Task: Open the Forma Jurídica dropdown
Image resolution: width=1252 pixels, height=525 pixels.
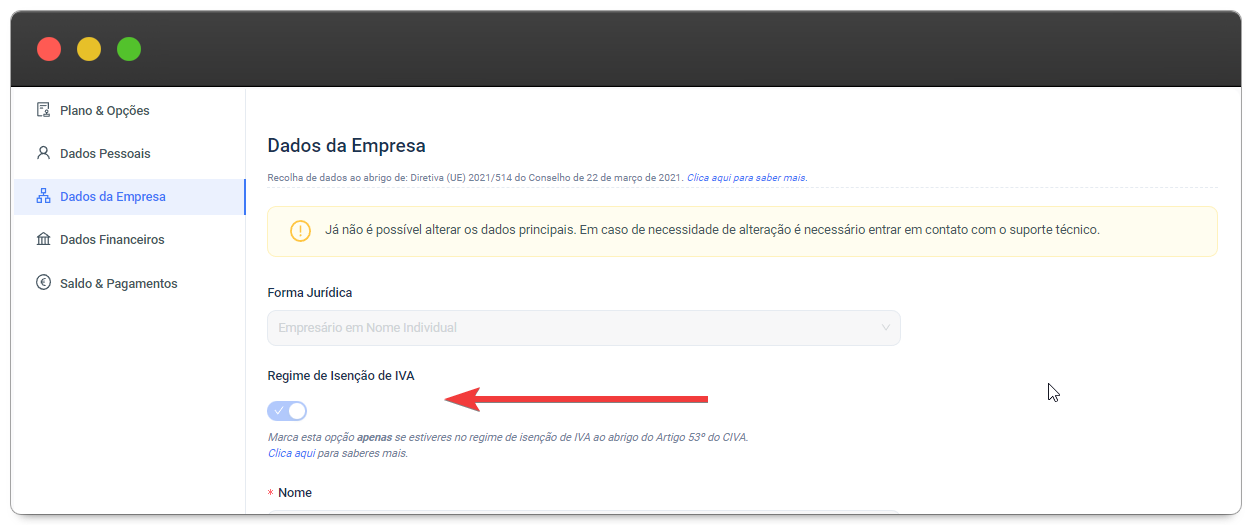Action: coord(583,328)
